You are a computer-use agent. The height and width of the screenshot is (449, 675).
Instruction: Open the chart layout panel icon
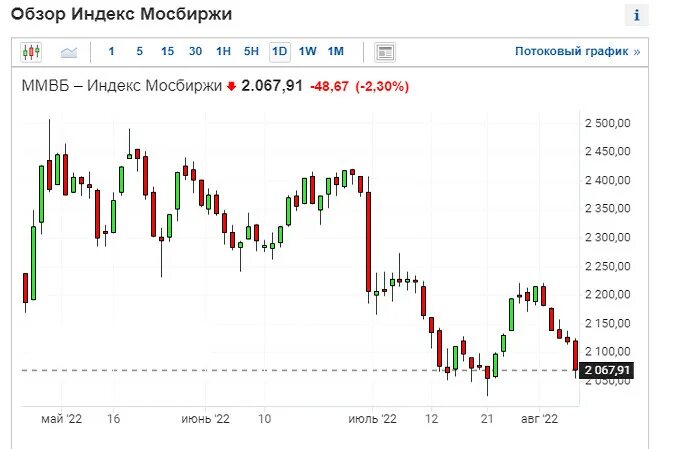pyautogui.click(x=385, y=52)
